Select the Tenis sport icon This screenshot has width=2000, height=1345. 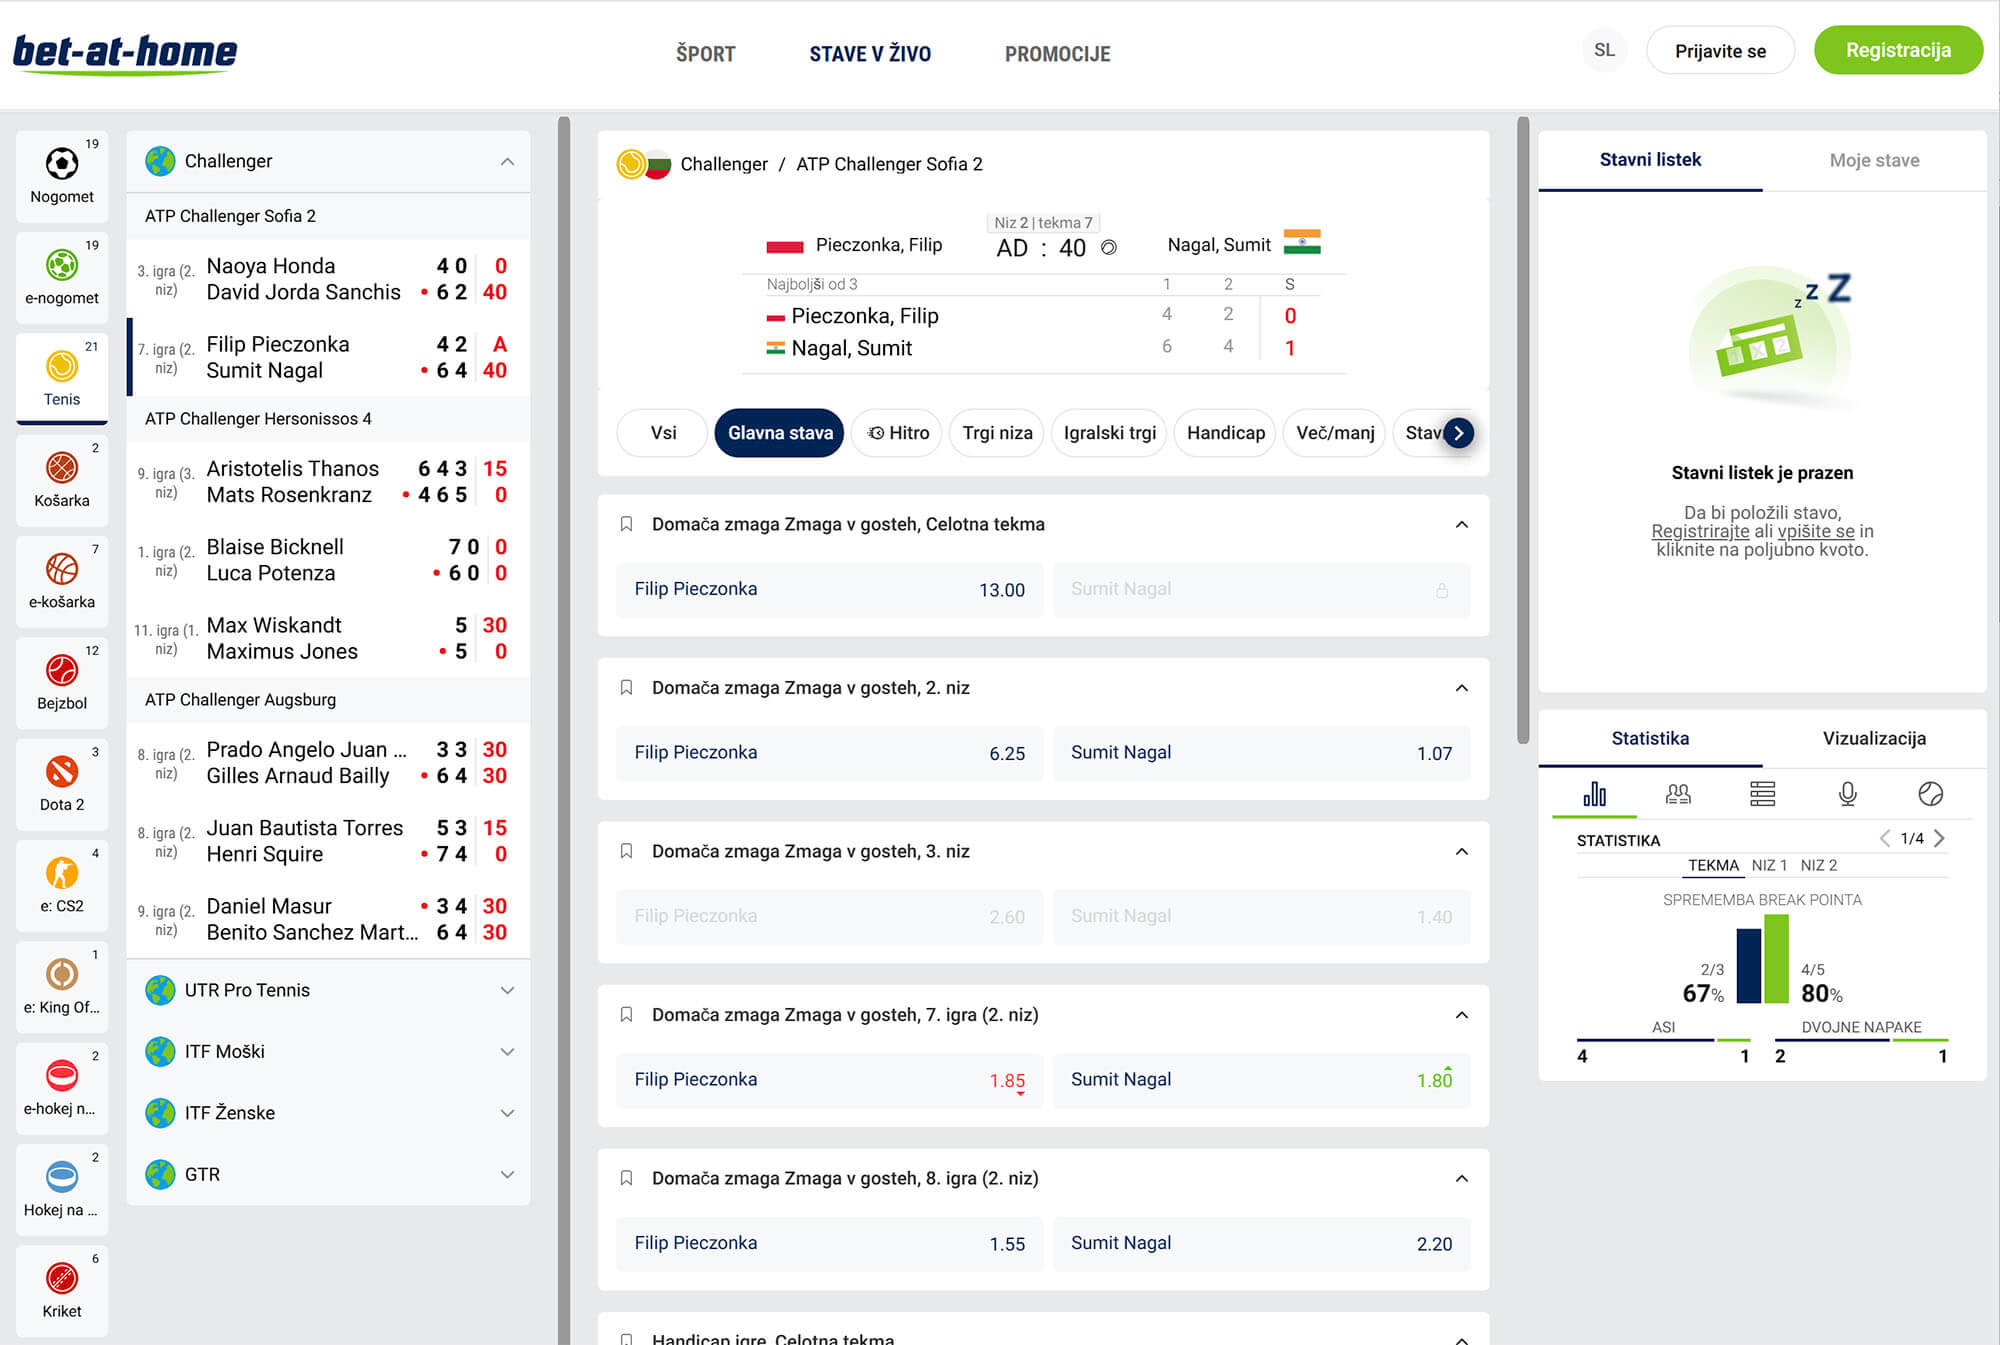[62, 377]
